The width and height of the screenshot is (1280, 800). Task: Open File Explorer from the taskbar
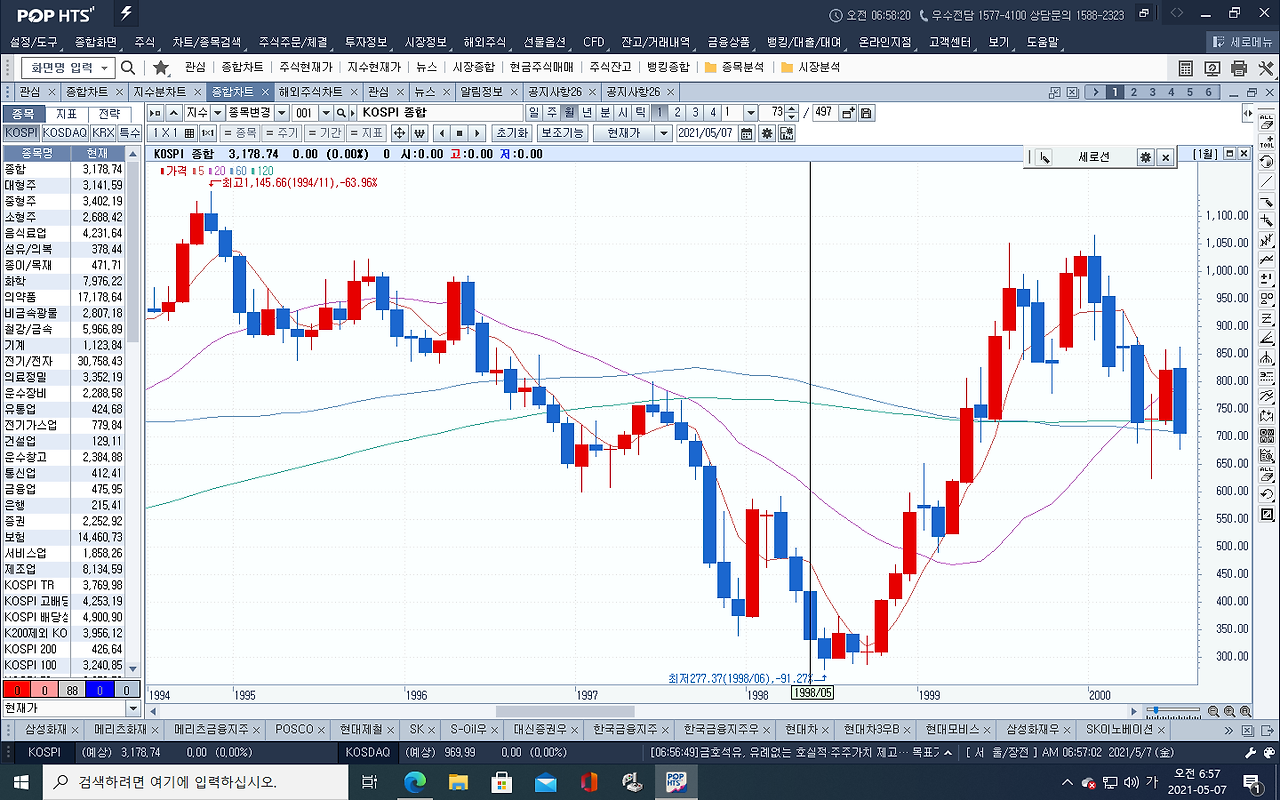(x=458, y=781)
